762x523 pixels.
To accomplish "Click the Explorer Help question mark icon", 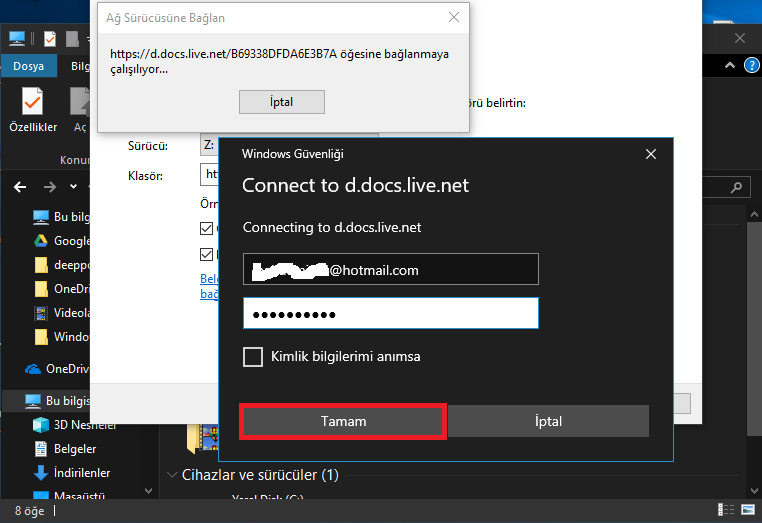I will 751,65.
